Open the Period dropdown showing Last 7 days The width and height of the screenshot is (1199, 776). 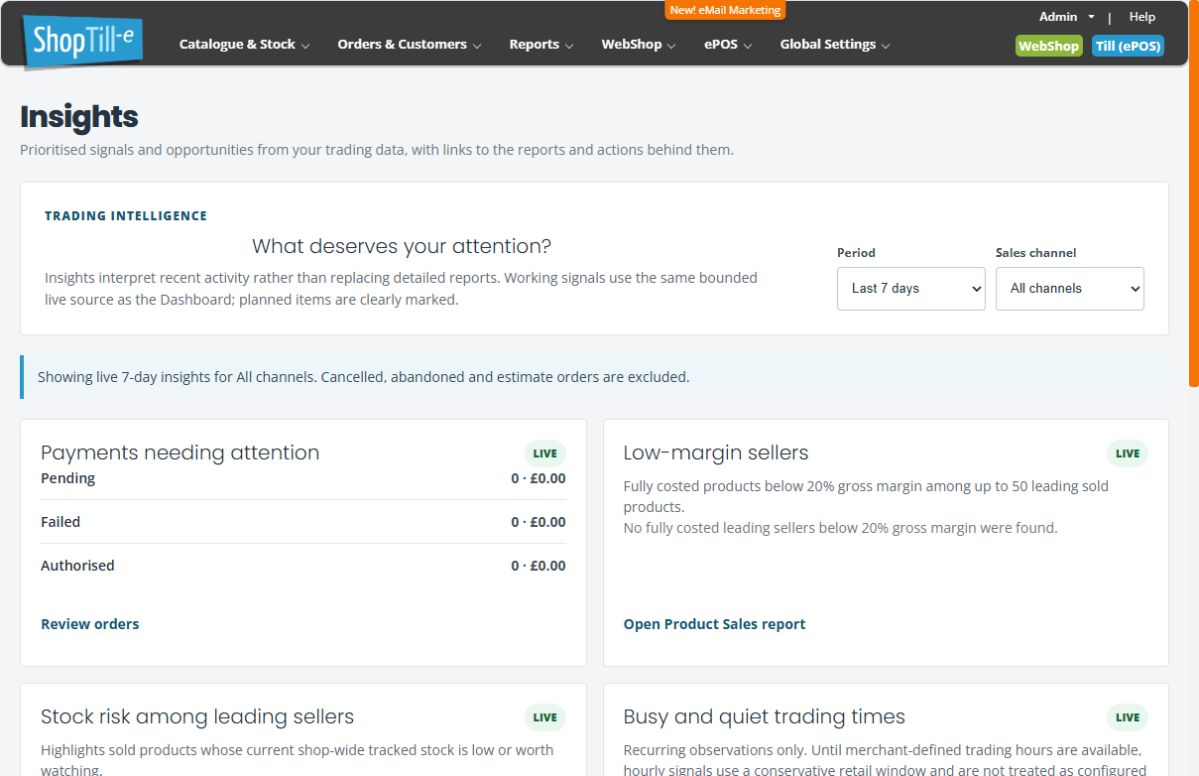point(911,288)
